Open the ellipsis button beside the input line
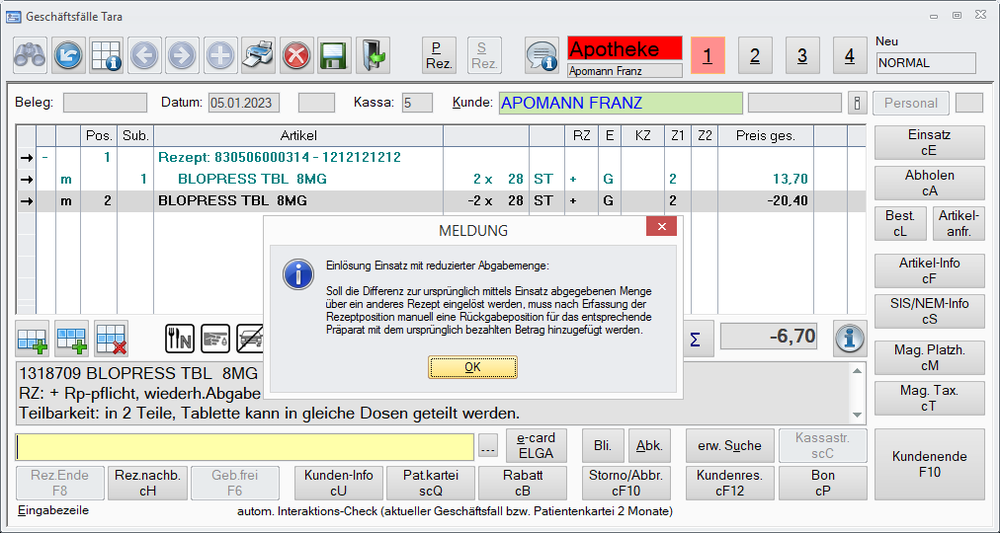 [487, 446]
